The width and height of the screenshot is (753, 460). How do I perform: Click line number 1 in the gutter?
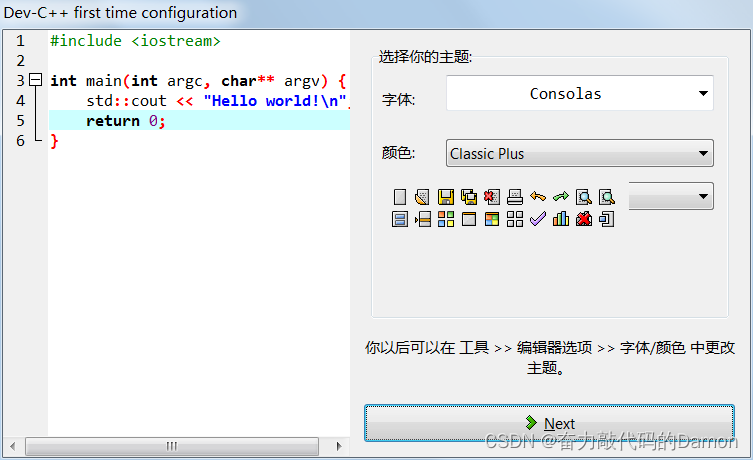click(x=20, y=41)
